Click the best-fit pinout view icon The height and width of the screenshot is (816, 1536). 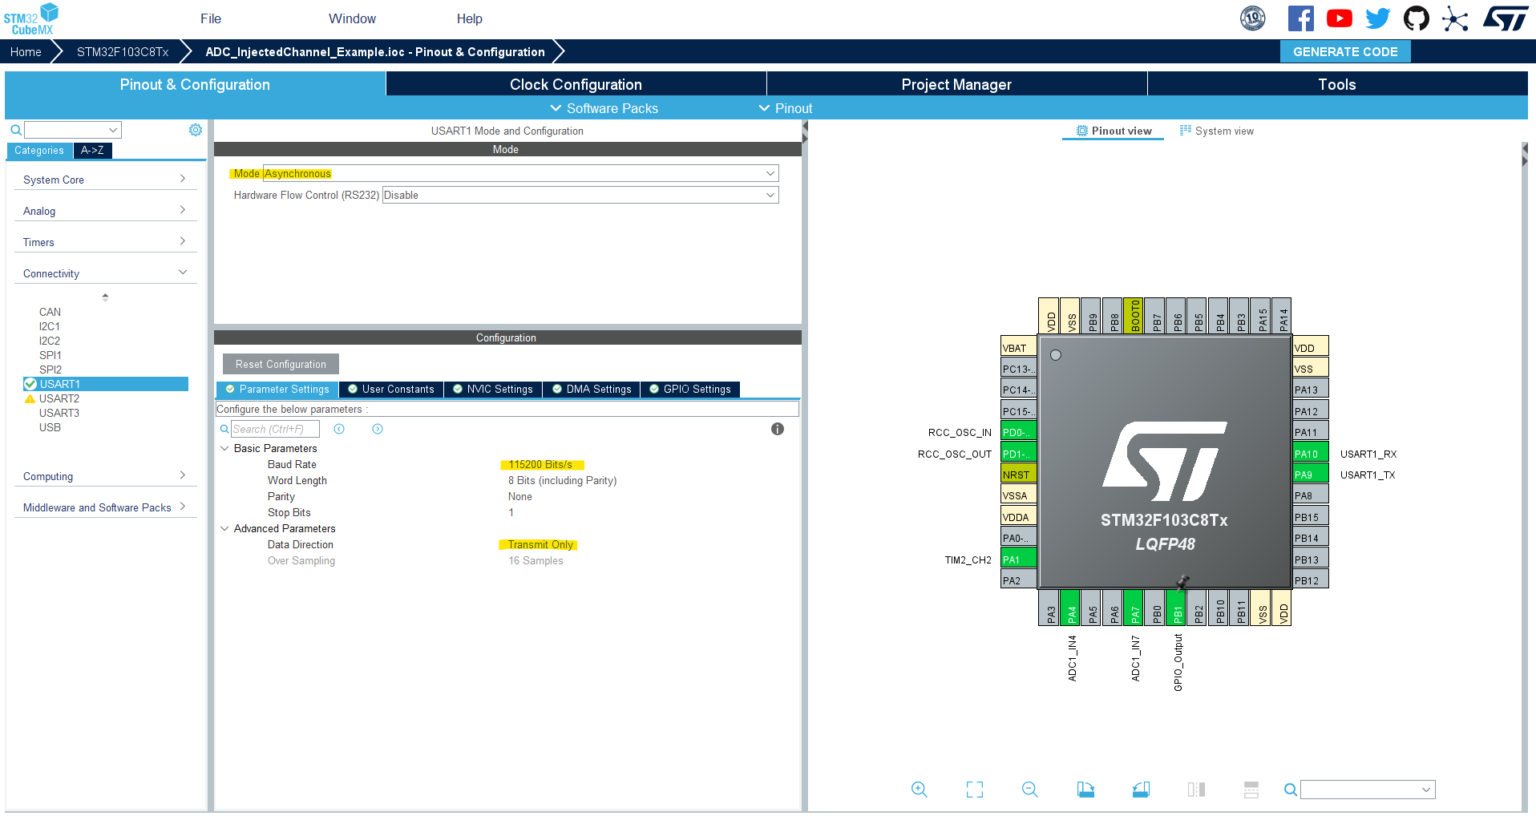[974, 789]
